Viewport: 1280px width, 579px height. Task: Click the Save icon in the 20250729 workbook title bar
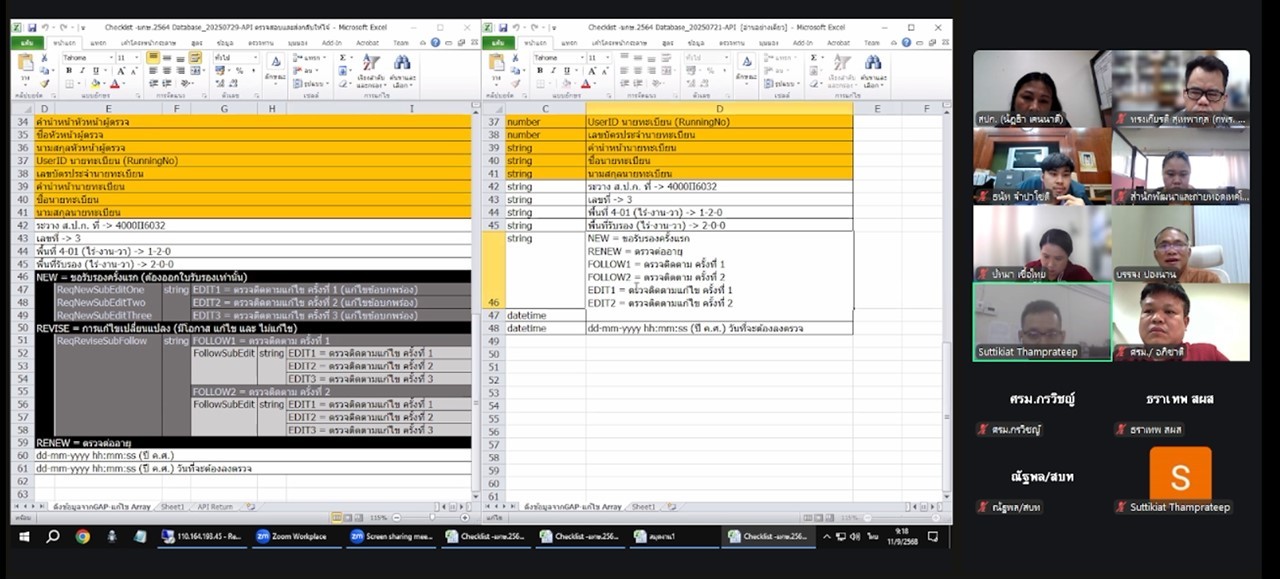tap(32, 28)
